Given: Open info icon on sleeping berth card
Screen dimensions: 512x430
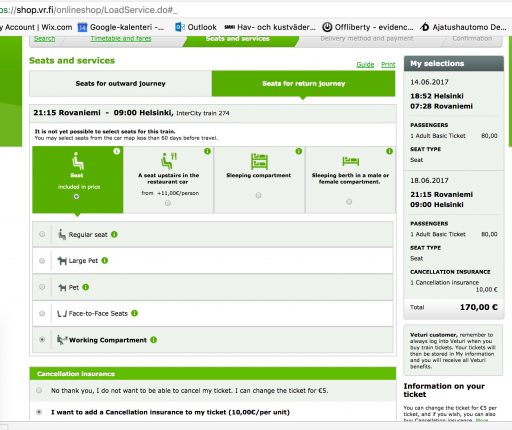Looking at the screenshot, I should click(x=389, y=151).
